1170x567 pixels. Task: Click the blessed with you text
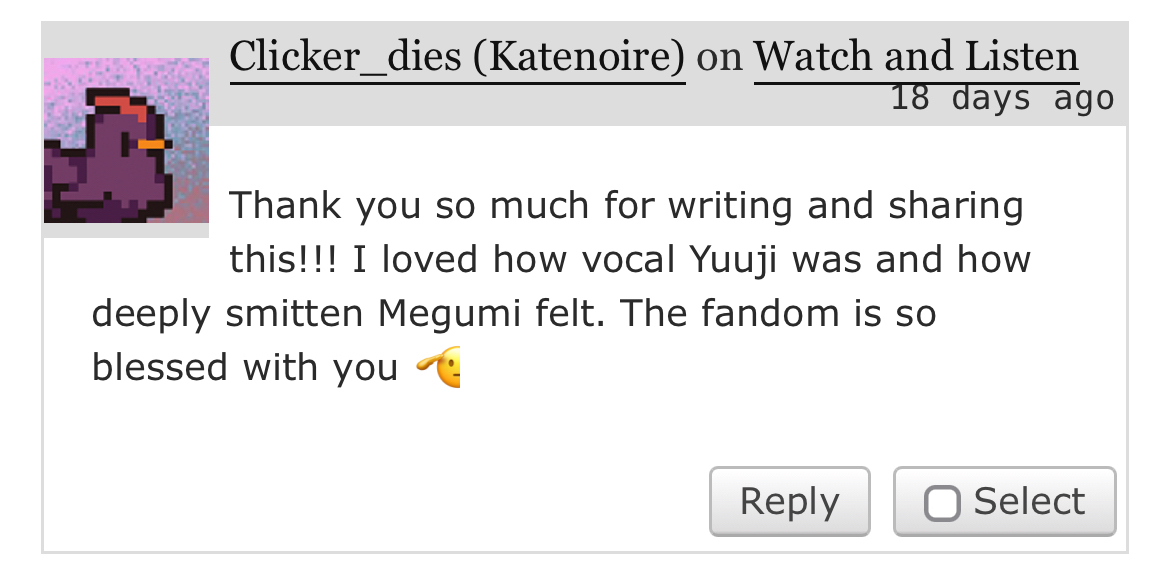(x=245, y=368)
